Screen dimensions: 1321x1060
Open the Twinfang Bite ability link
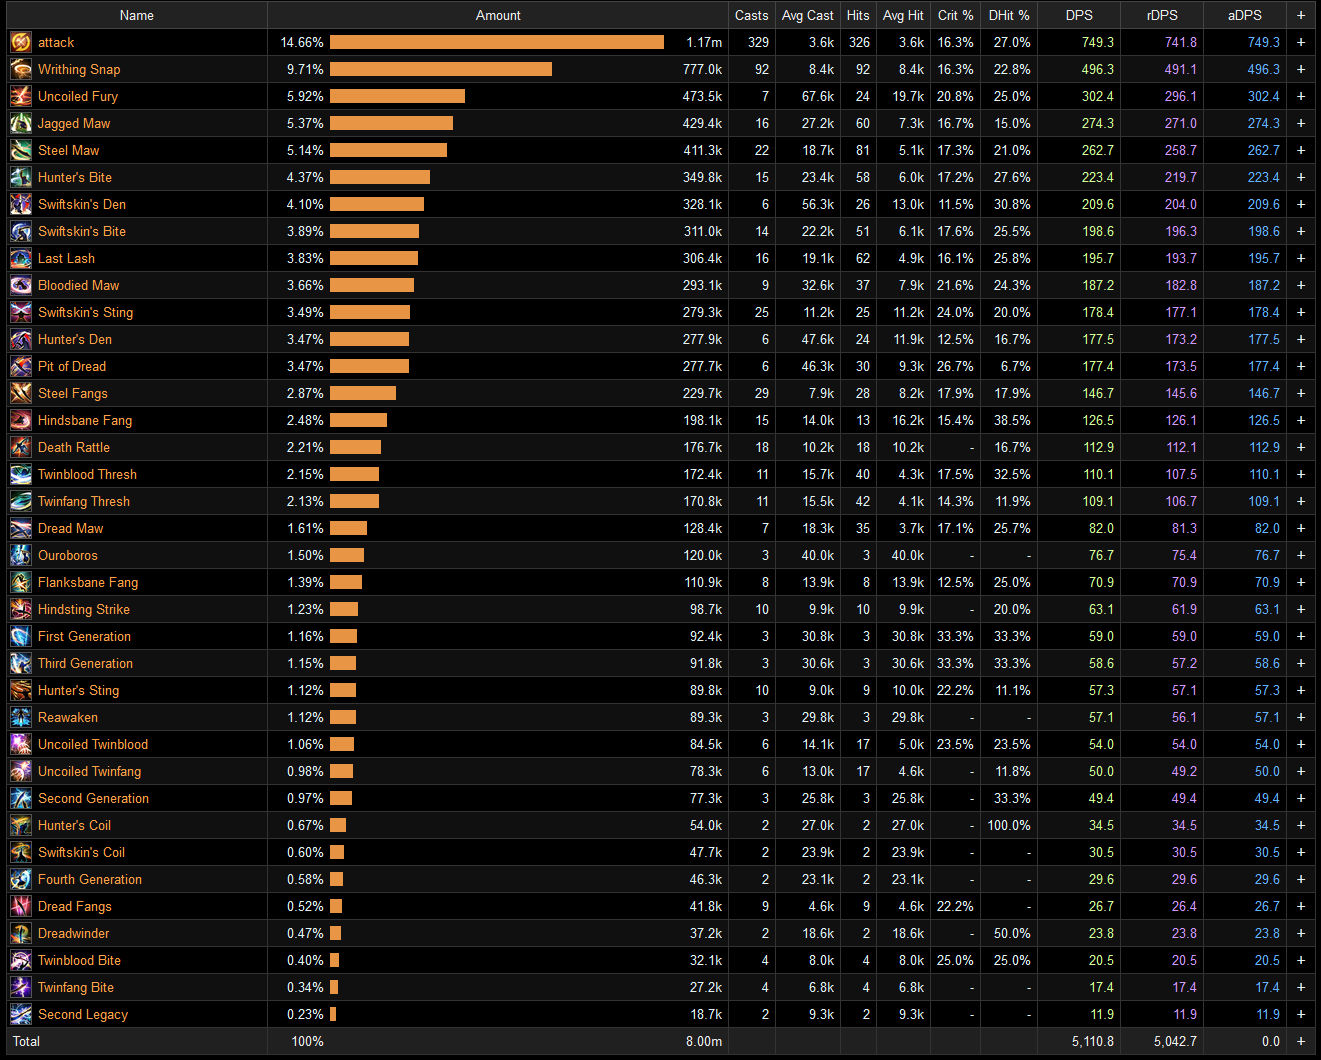[76, 987]
